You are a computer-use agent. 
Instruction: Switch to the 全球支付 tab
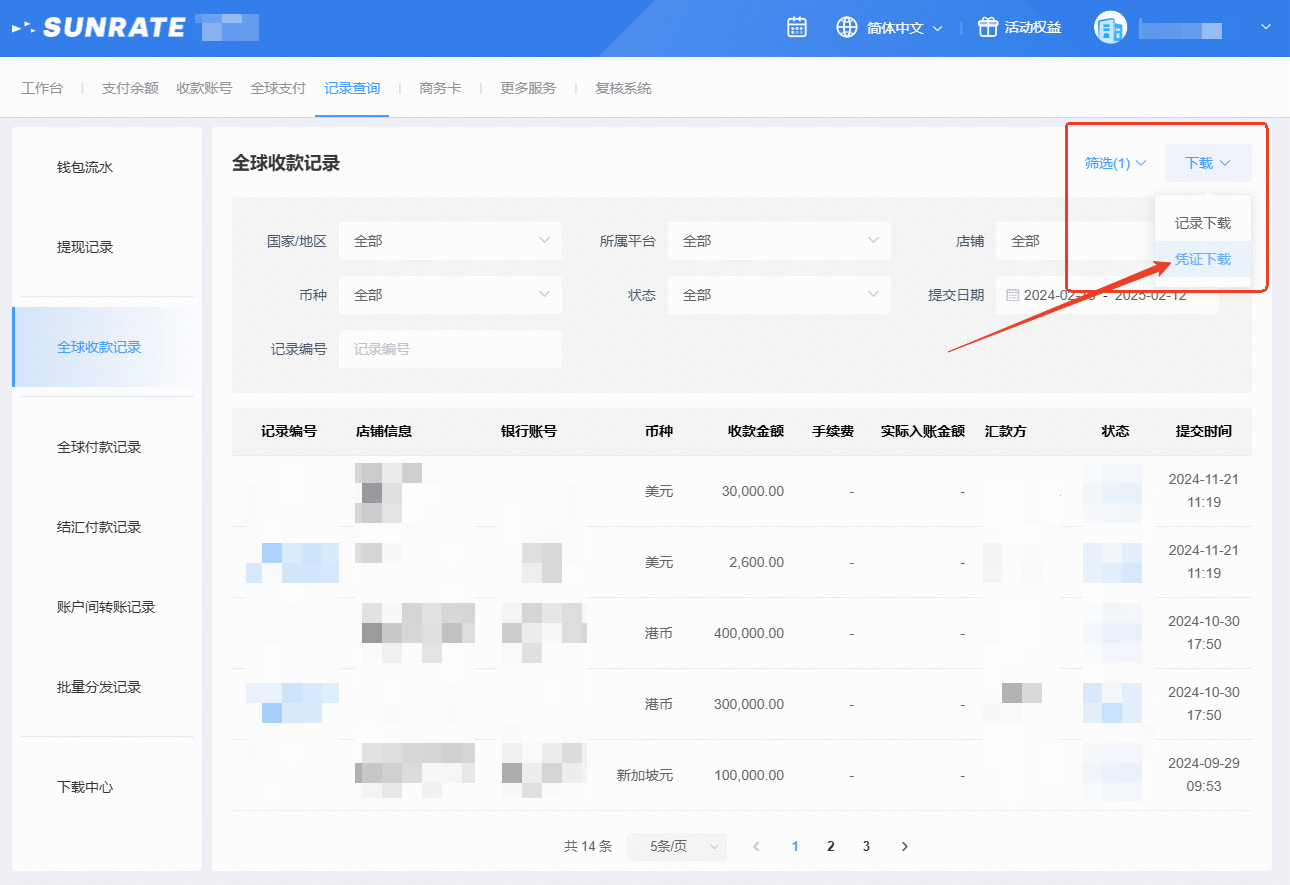point(278,88)
